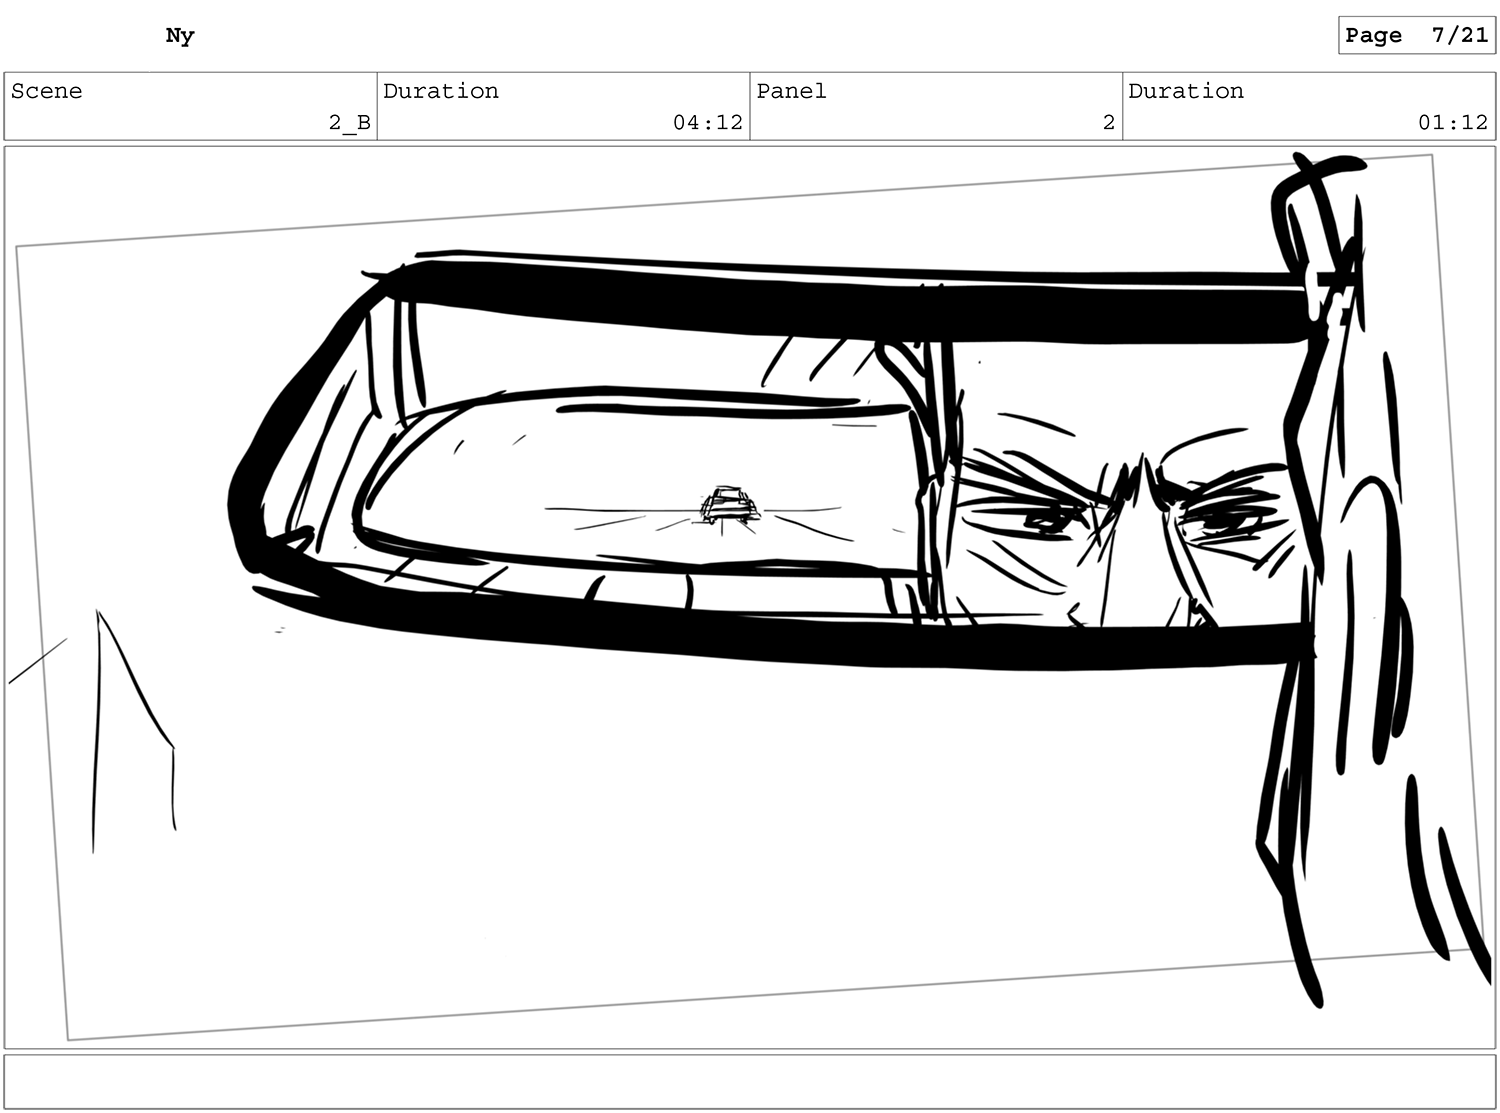Image resolution: width=1500 pixels, height=1113 pixels.
Task: Click the panel Duration label at far right
Action: click(1186, 91)
